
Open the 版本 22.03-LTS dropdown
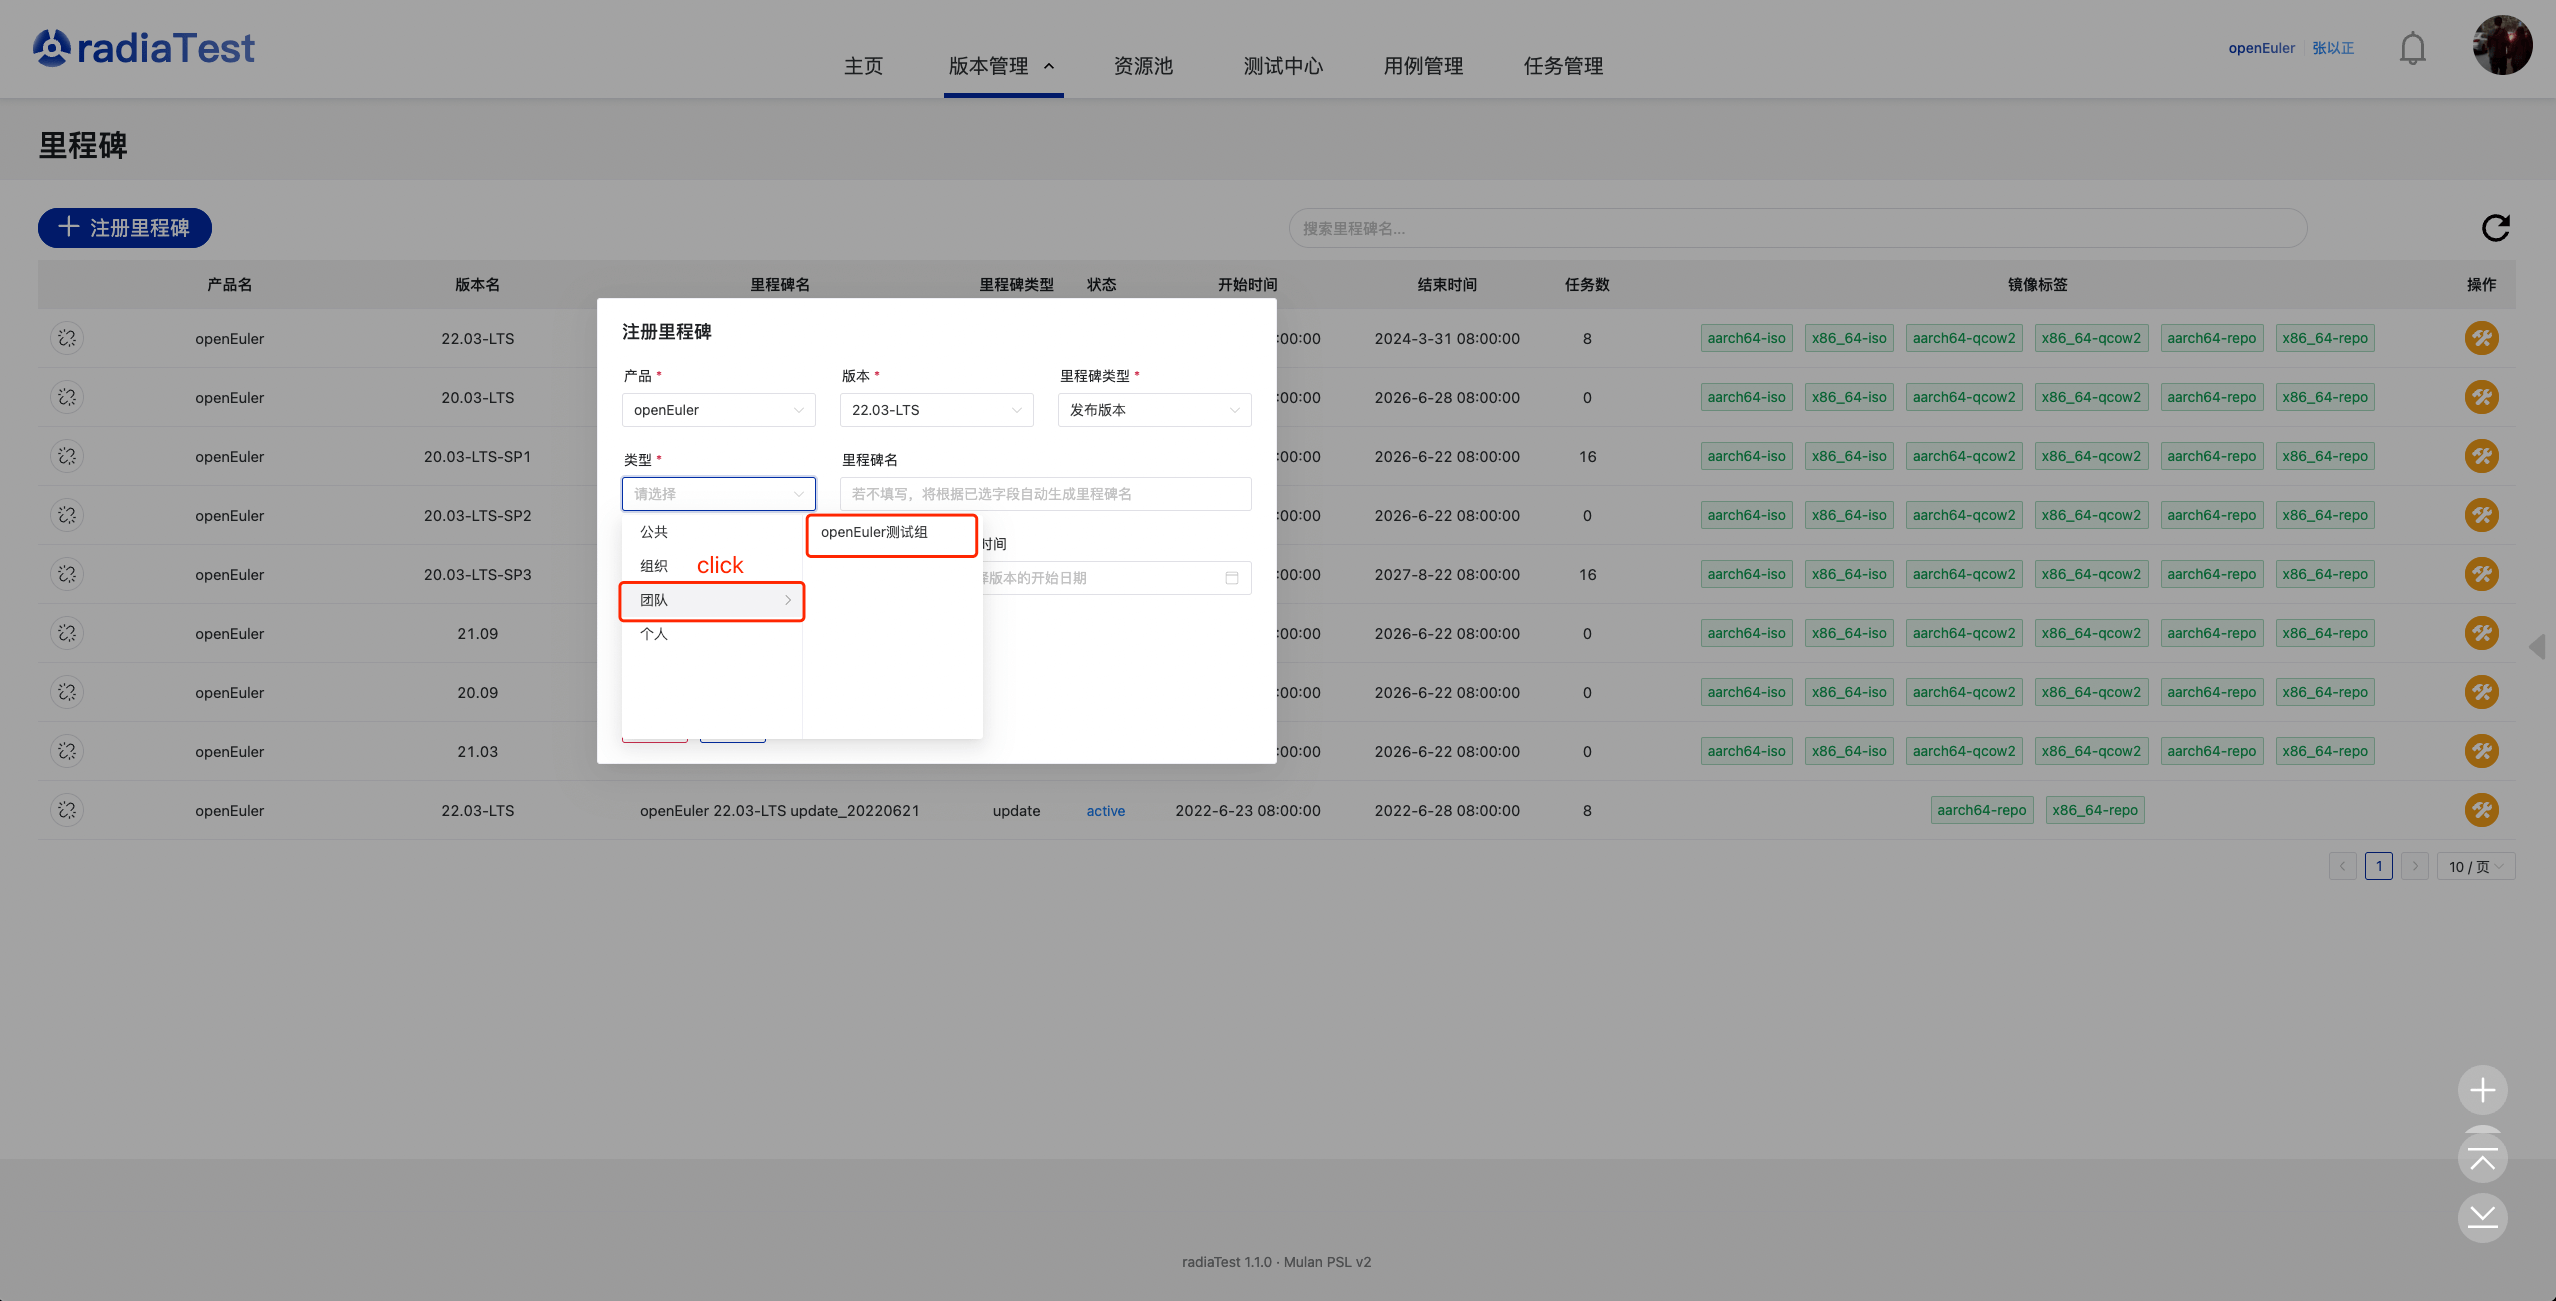pos(936,410)
